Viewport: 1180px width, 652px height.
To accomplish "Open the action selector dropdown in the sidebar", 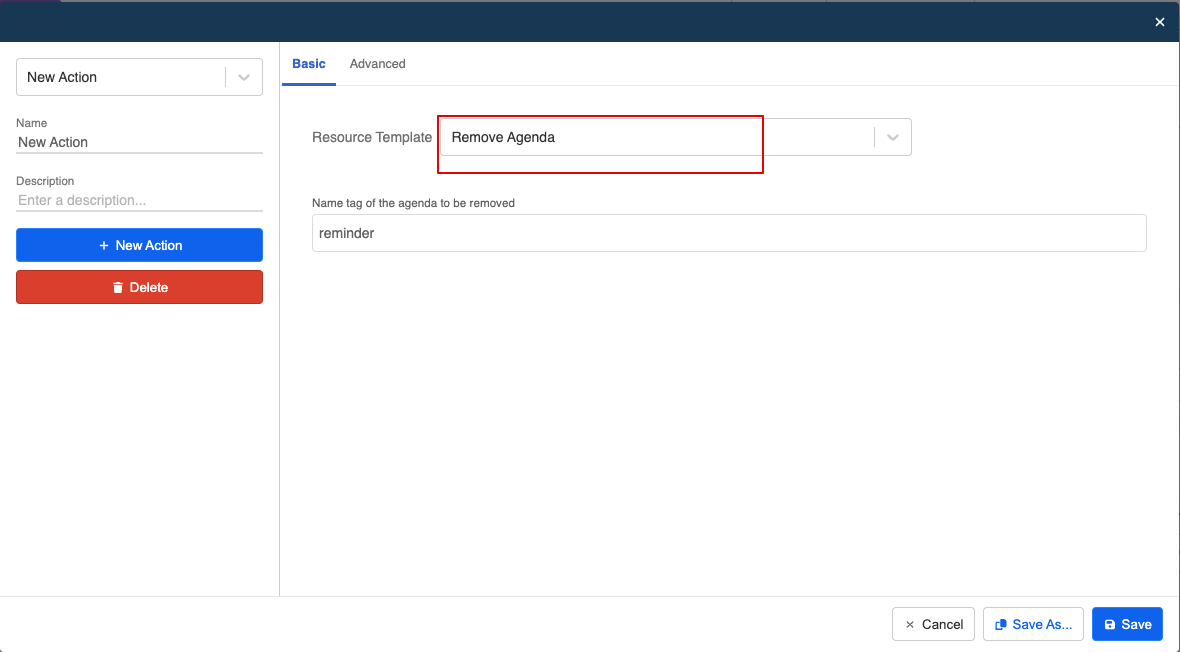I will pyautogui.click(x=243, y=76).
